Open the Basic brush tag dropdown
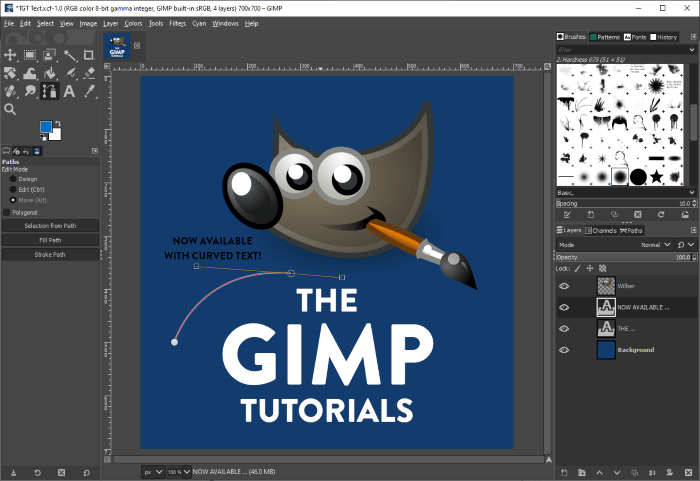Screen dimensions: 700x481 (692, 192)
